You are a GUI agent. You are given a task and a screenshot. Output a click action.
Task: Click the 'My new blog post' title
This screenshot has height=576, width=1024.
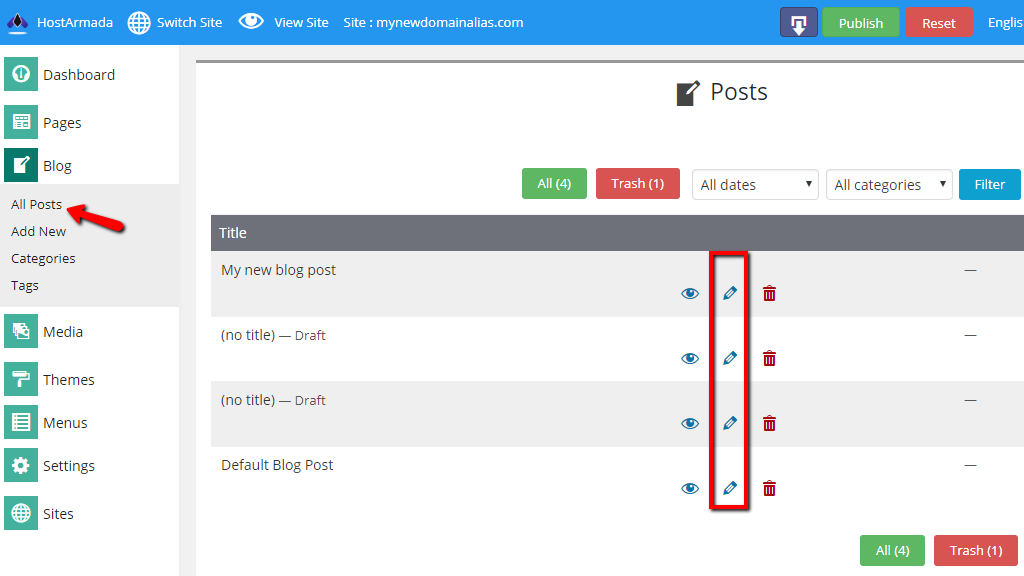tap(278, 270)
